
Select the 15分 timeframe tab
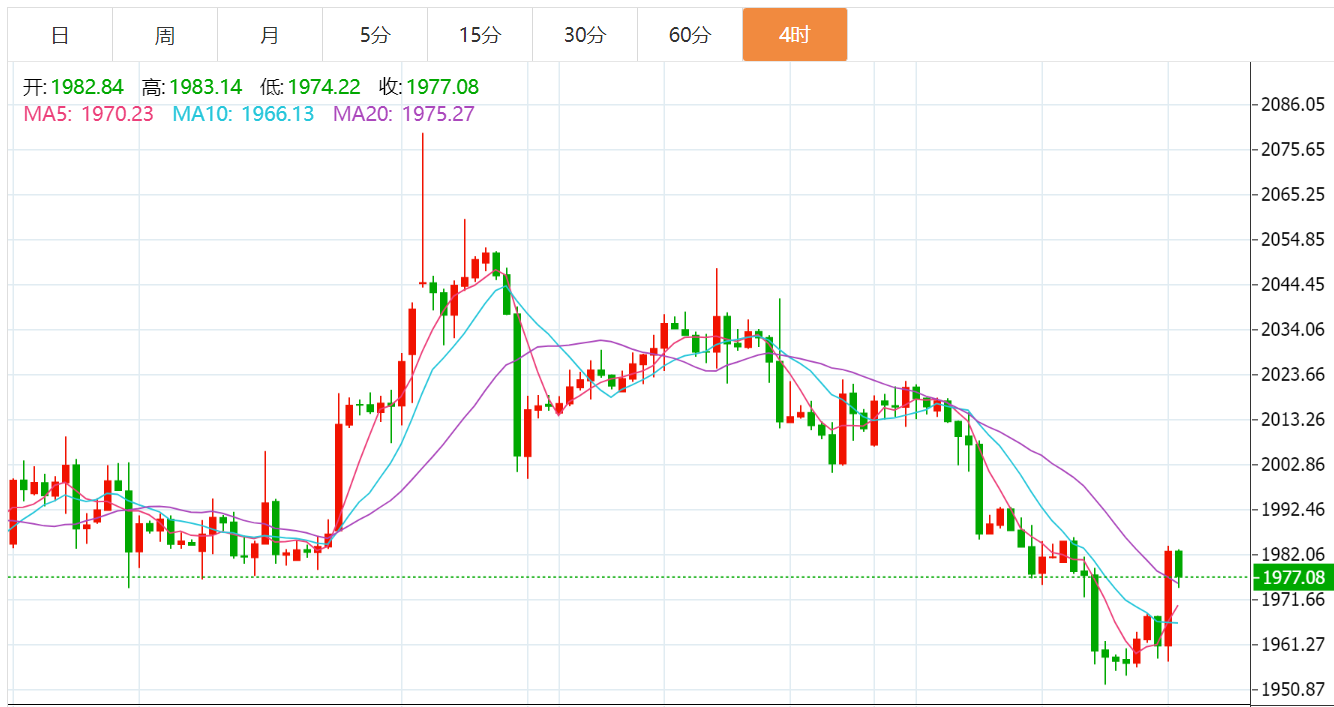(480, 35)
